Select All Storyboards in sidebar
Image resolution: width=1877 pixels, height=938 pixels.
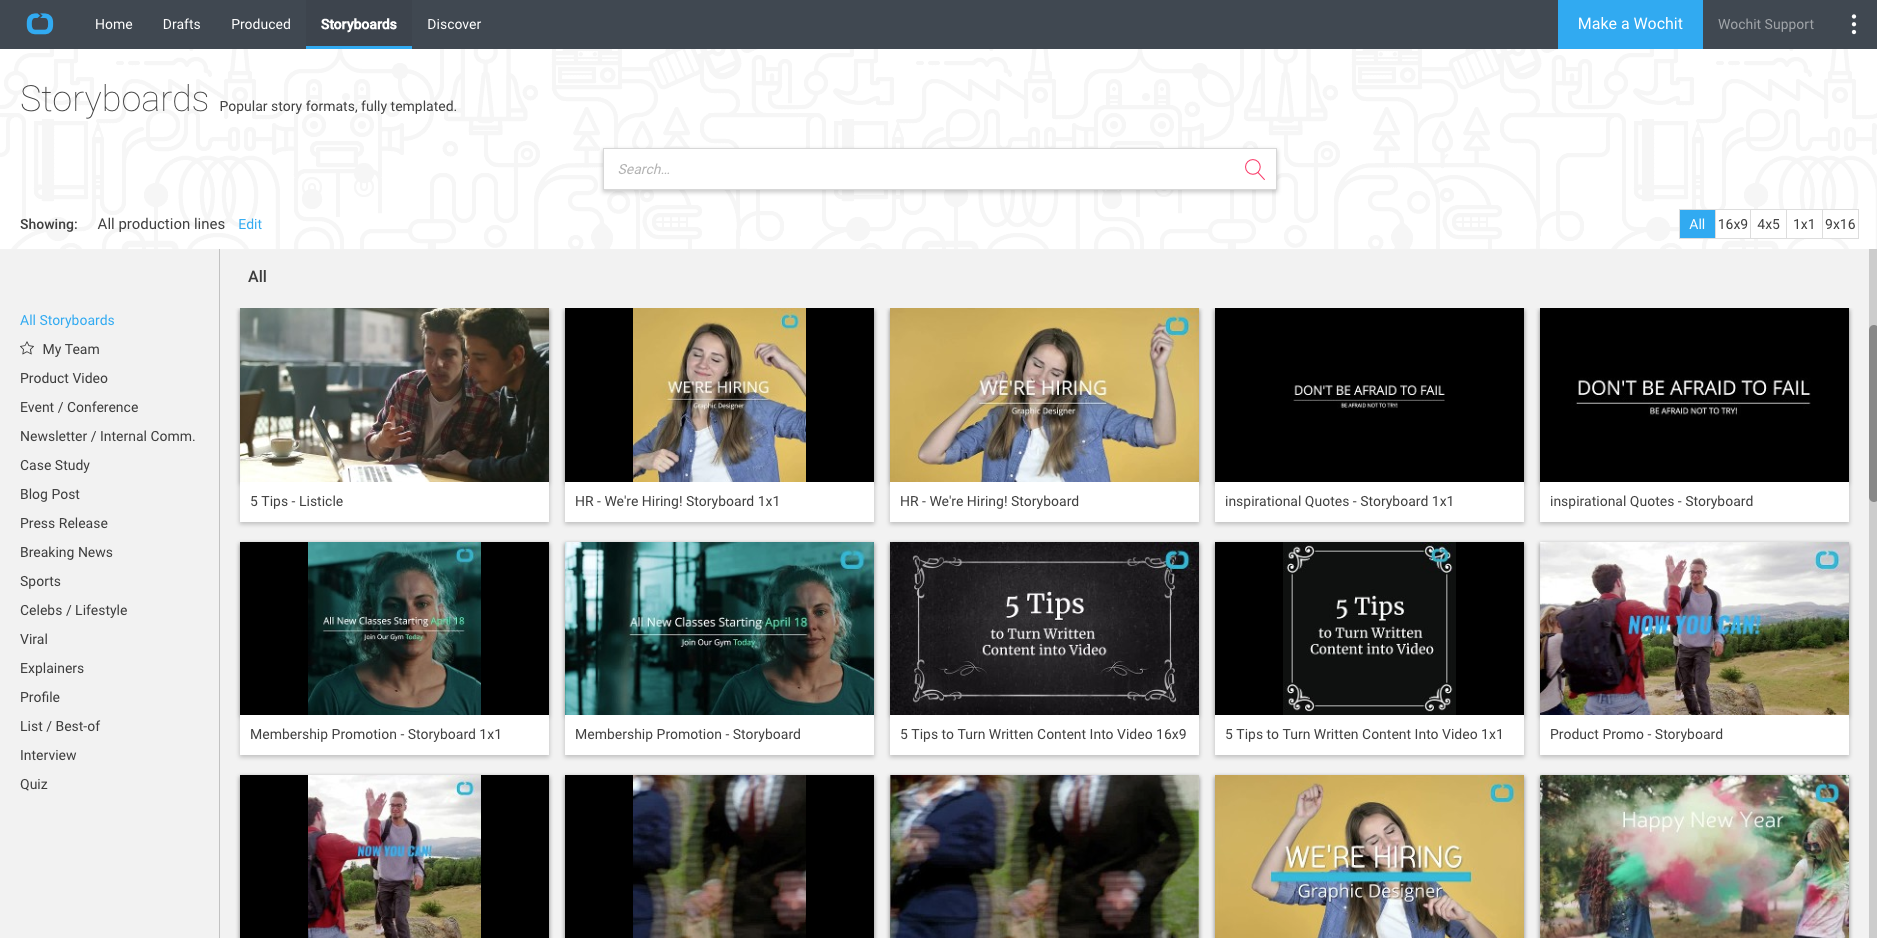[x=67, y=320]
